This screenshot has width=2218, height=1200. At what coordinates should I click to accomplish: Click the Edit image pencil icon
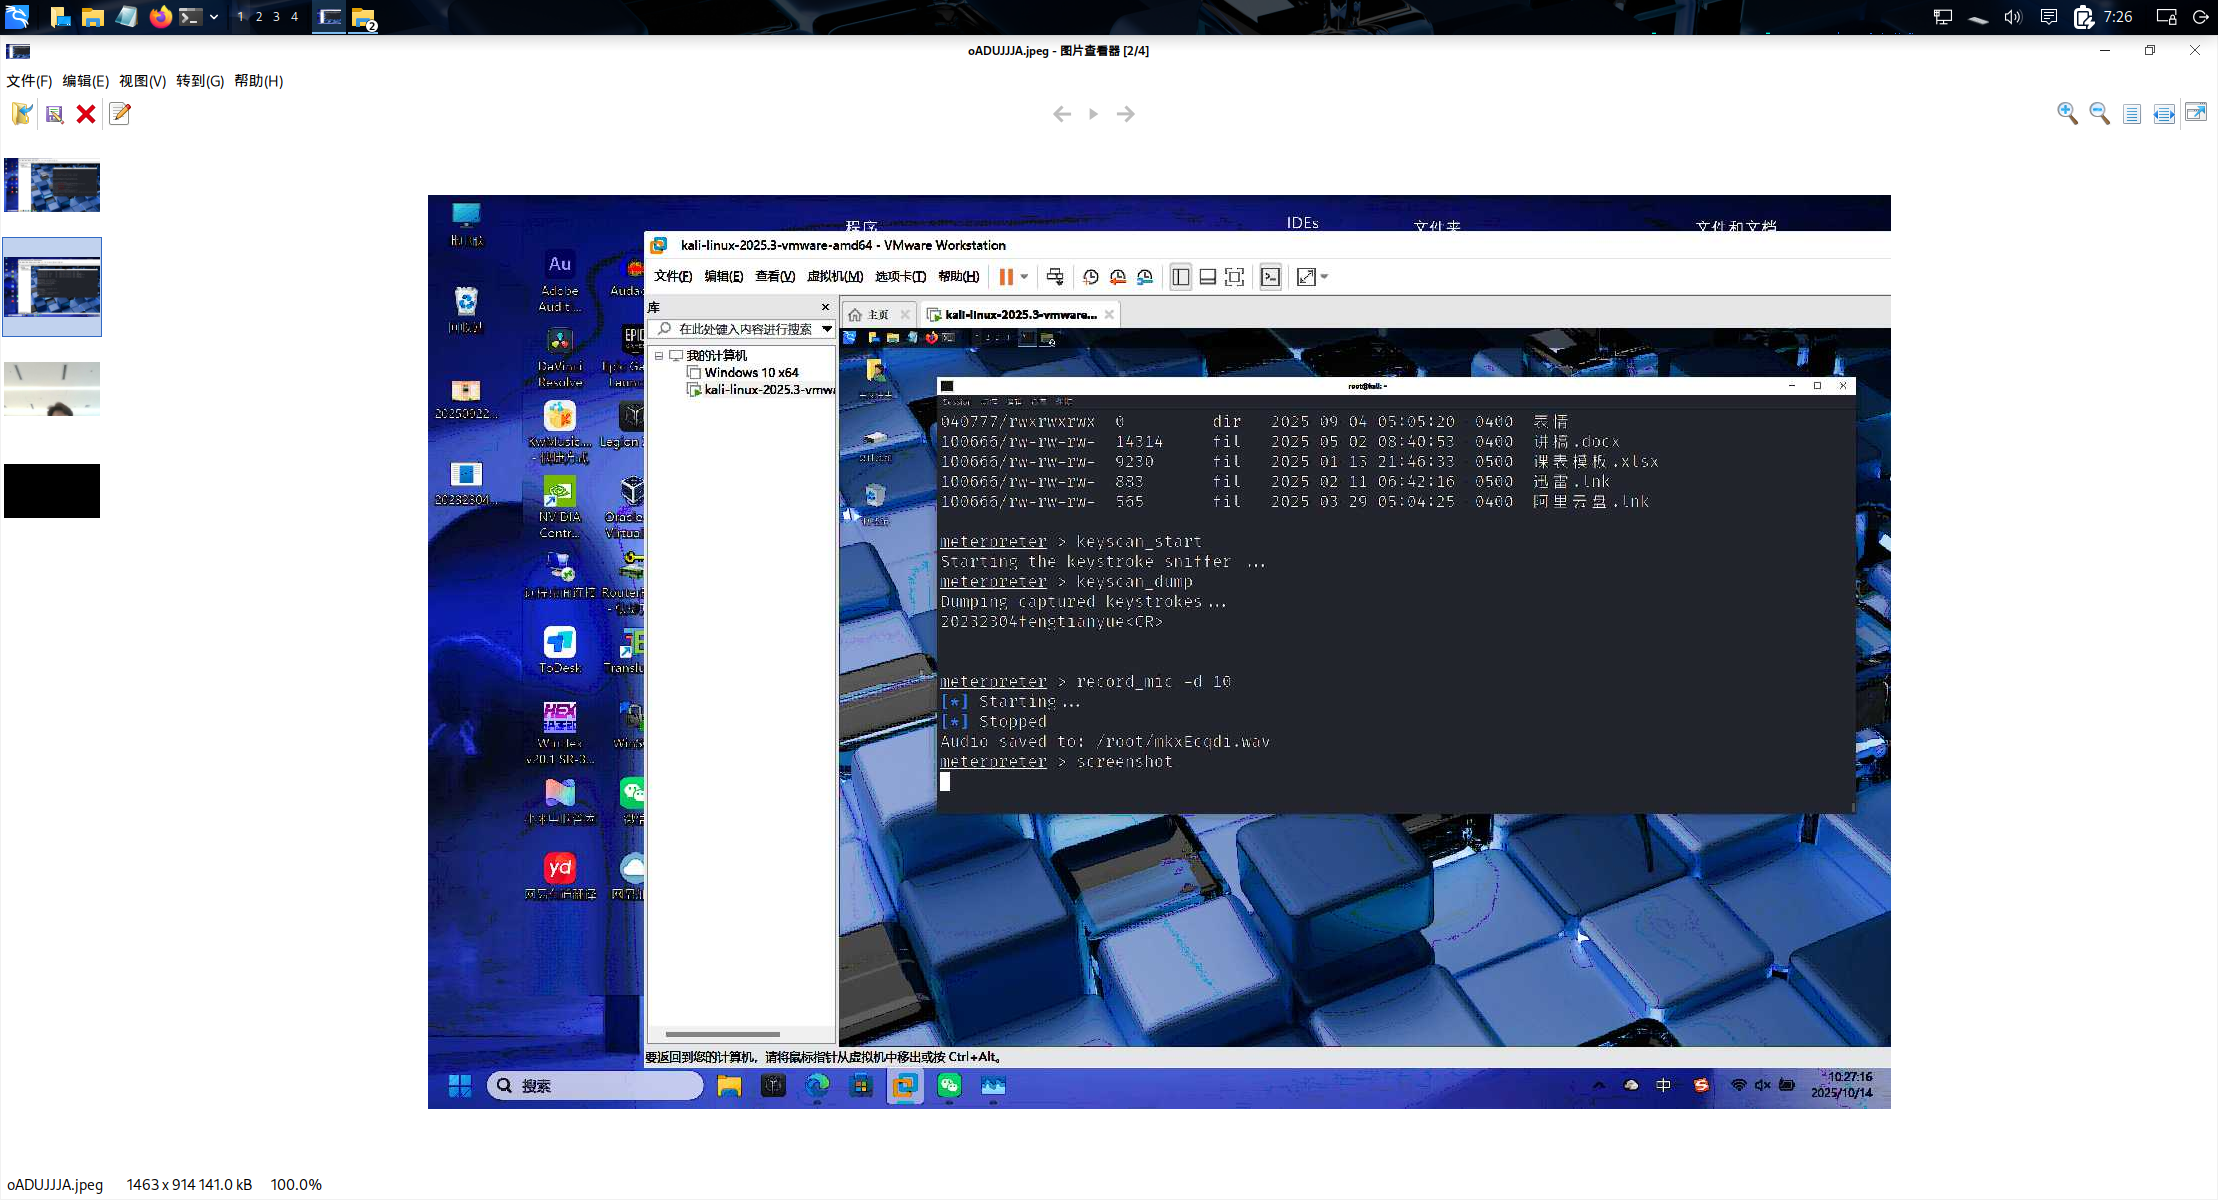120,114
